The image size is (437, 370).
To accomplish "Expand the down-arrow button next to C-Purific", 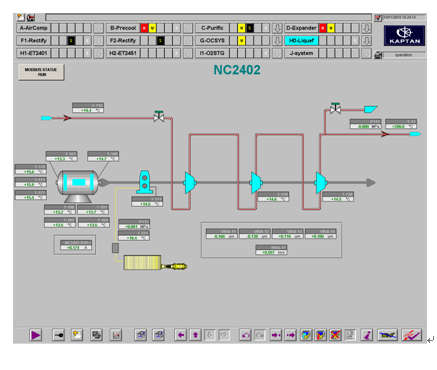I will pyautogui.click(x=277, y=28).
